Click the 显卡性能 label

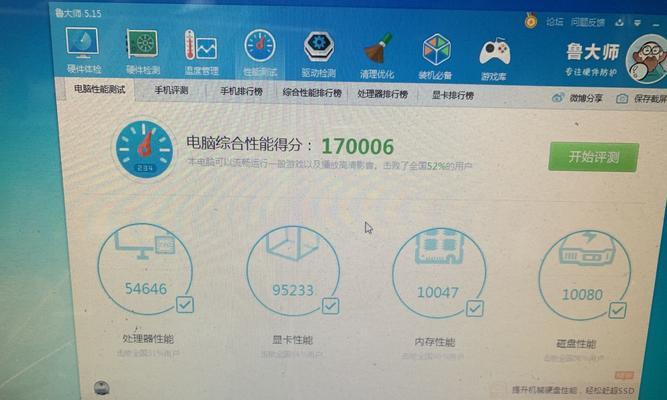point(293,340)
